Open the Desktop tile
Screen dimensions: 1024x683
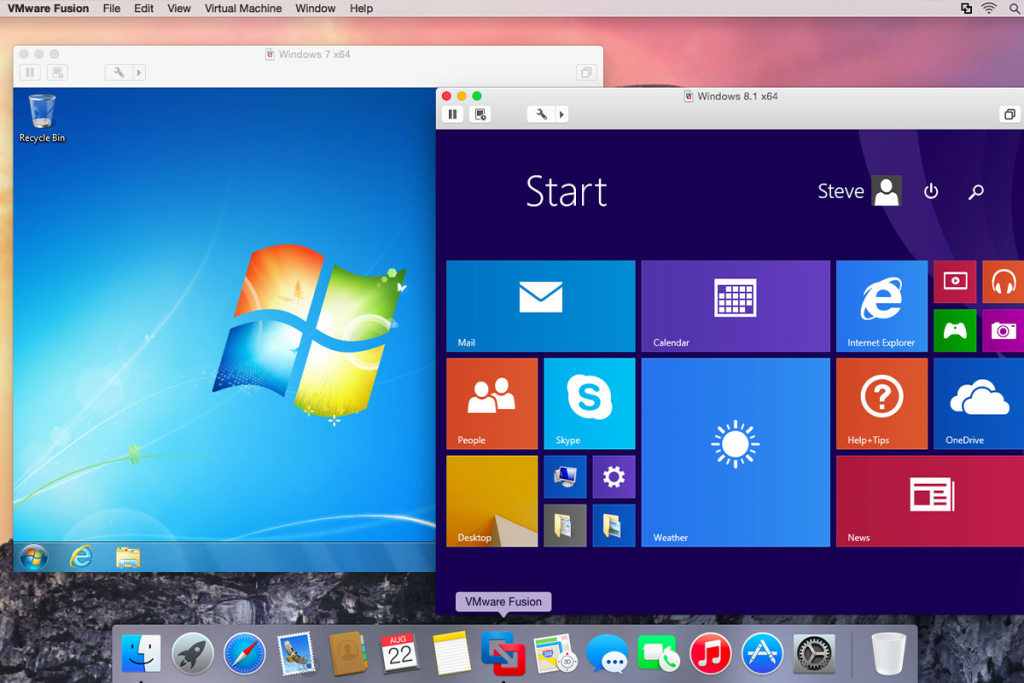click(492, 501)
